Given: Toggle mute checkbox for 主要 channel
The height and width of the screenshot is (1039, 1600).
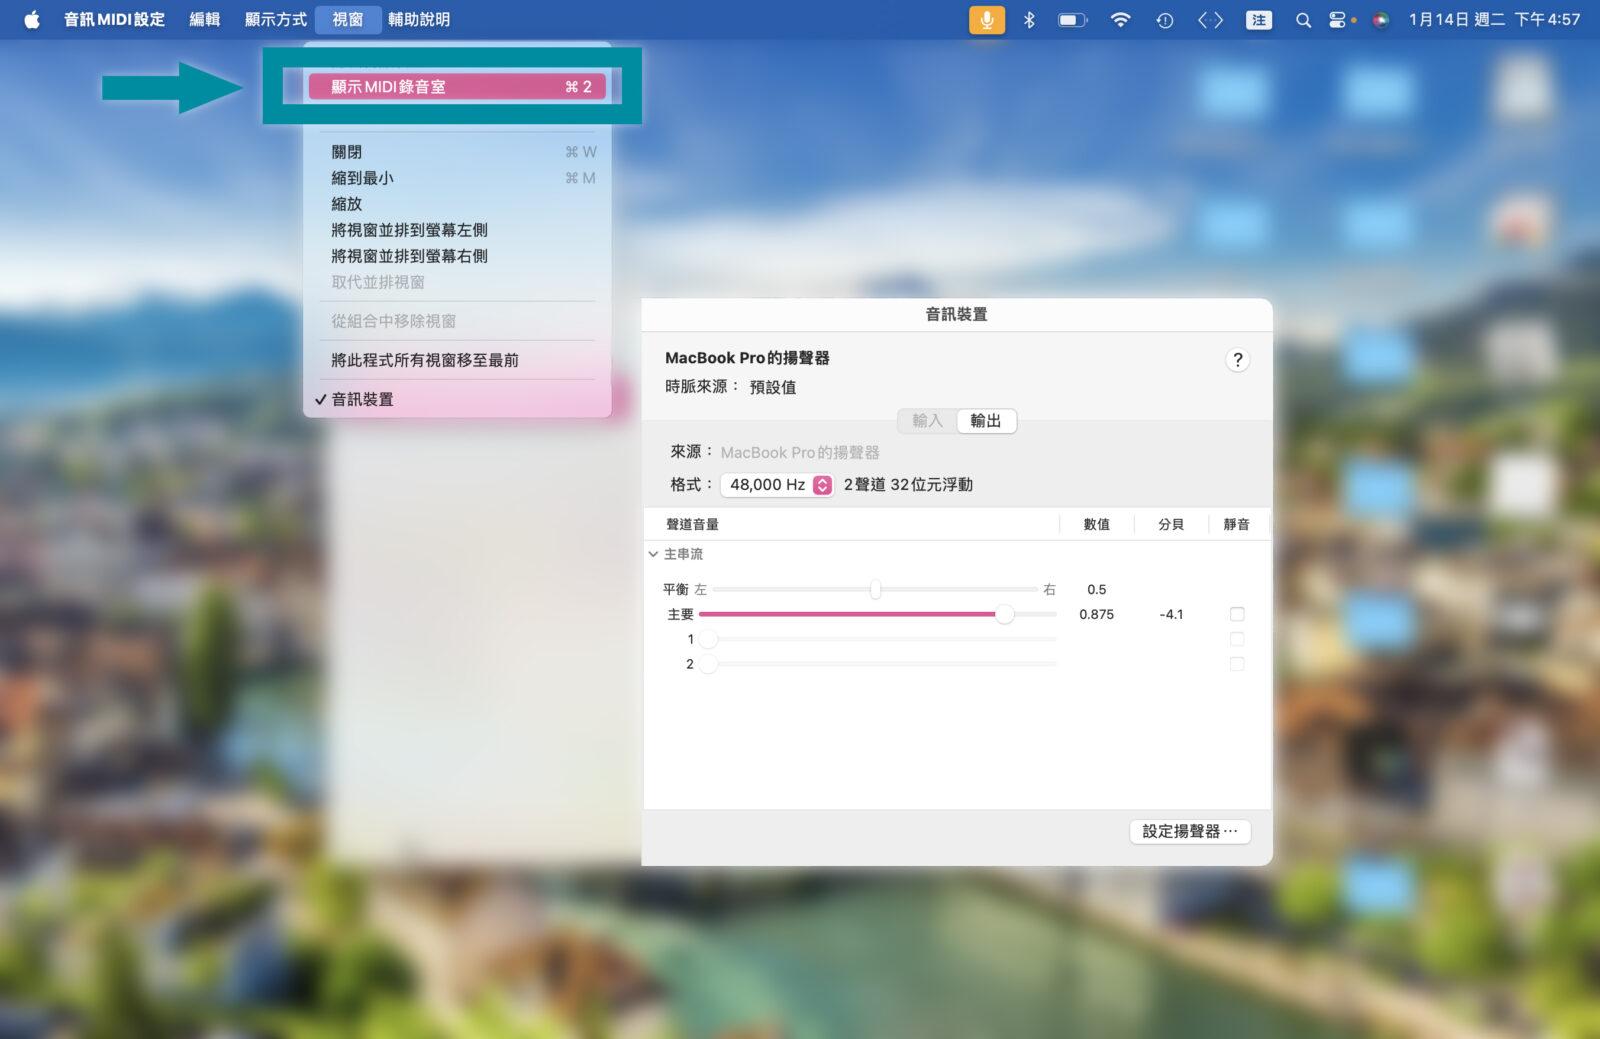Looking at the screenshot, I should point(1237,614).
